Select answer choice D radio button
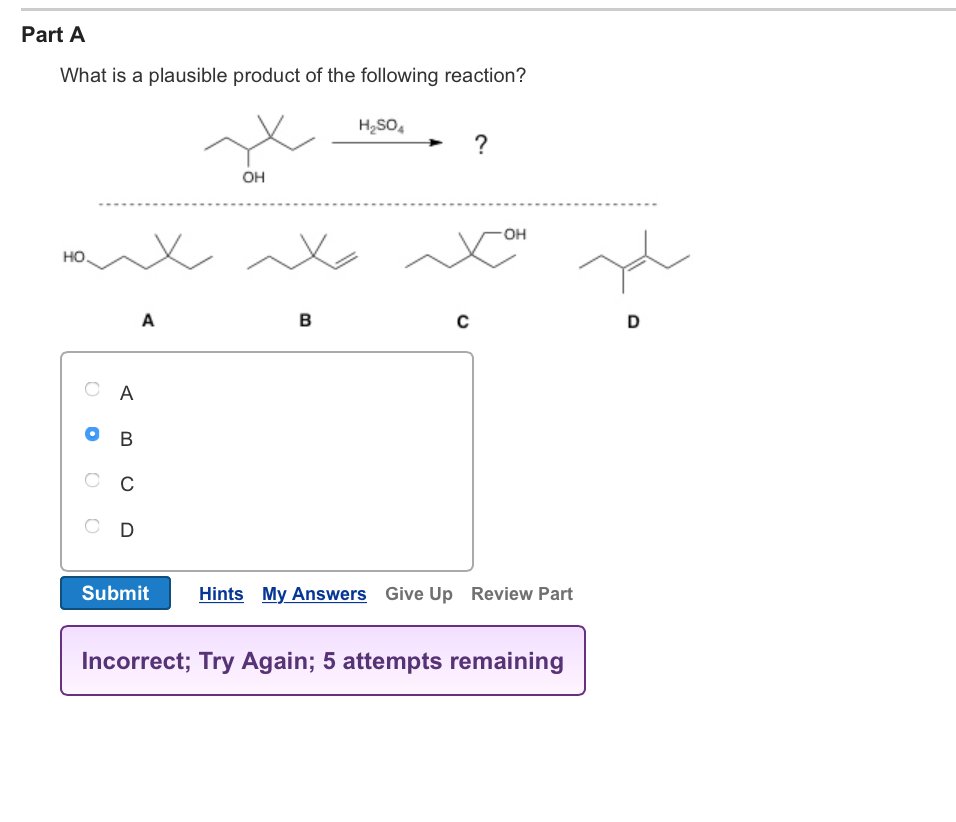Viewport: 956px width, 822px height. [92, 525]
